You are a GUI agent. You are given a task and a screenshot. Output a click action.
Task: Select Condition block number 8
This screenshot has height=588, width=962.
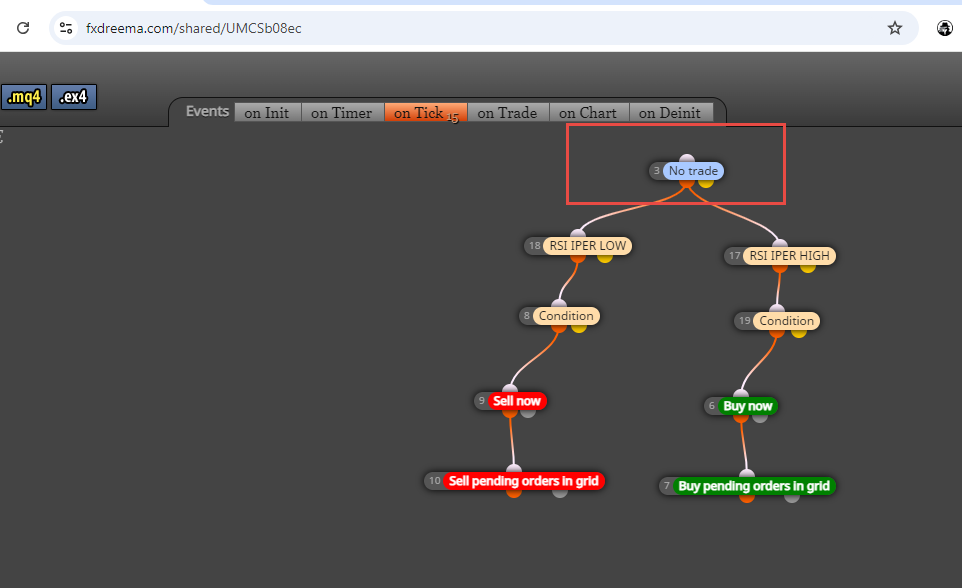(x=566, y=315)
